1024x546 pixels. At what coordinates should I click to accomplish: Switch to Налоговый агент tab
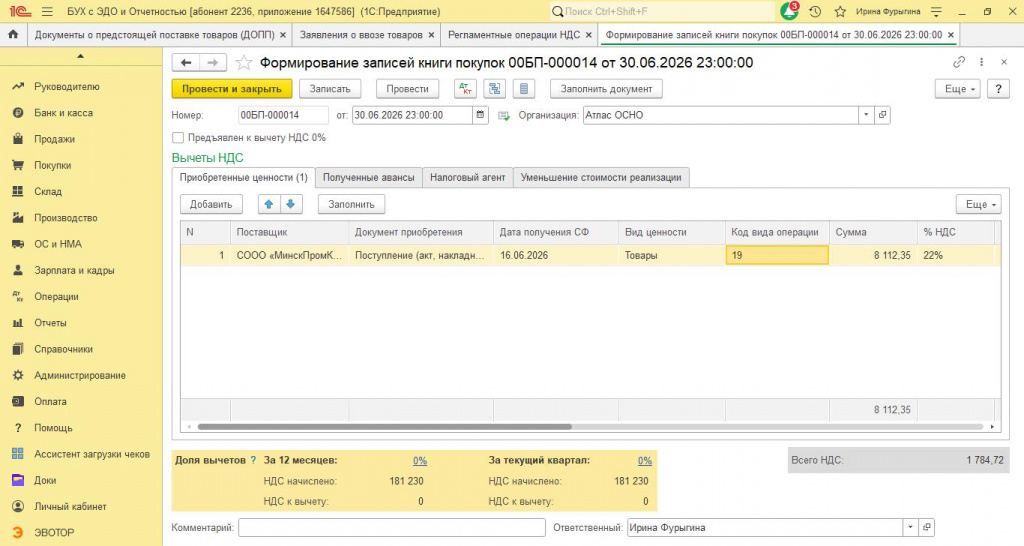point(468,178)
